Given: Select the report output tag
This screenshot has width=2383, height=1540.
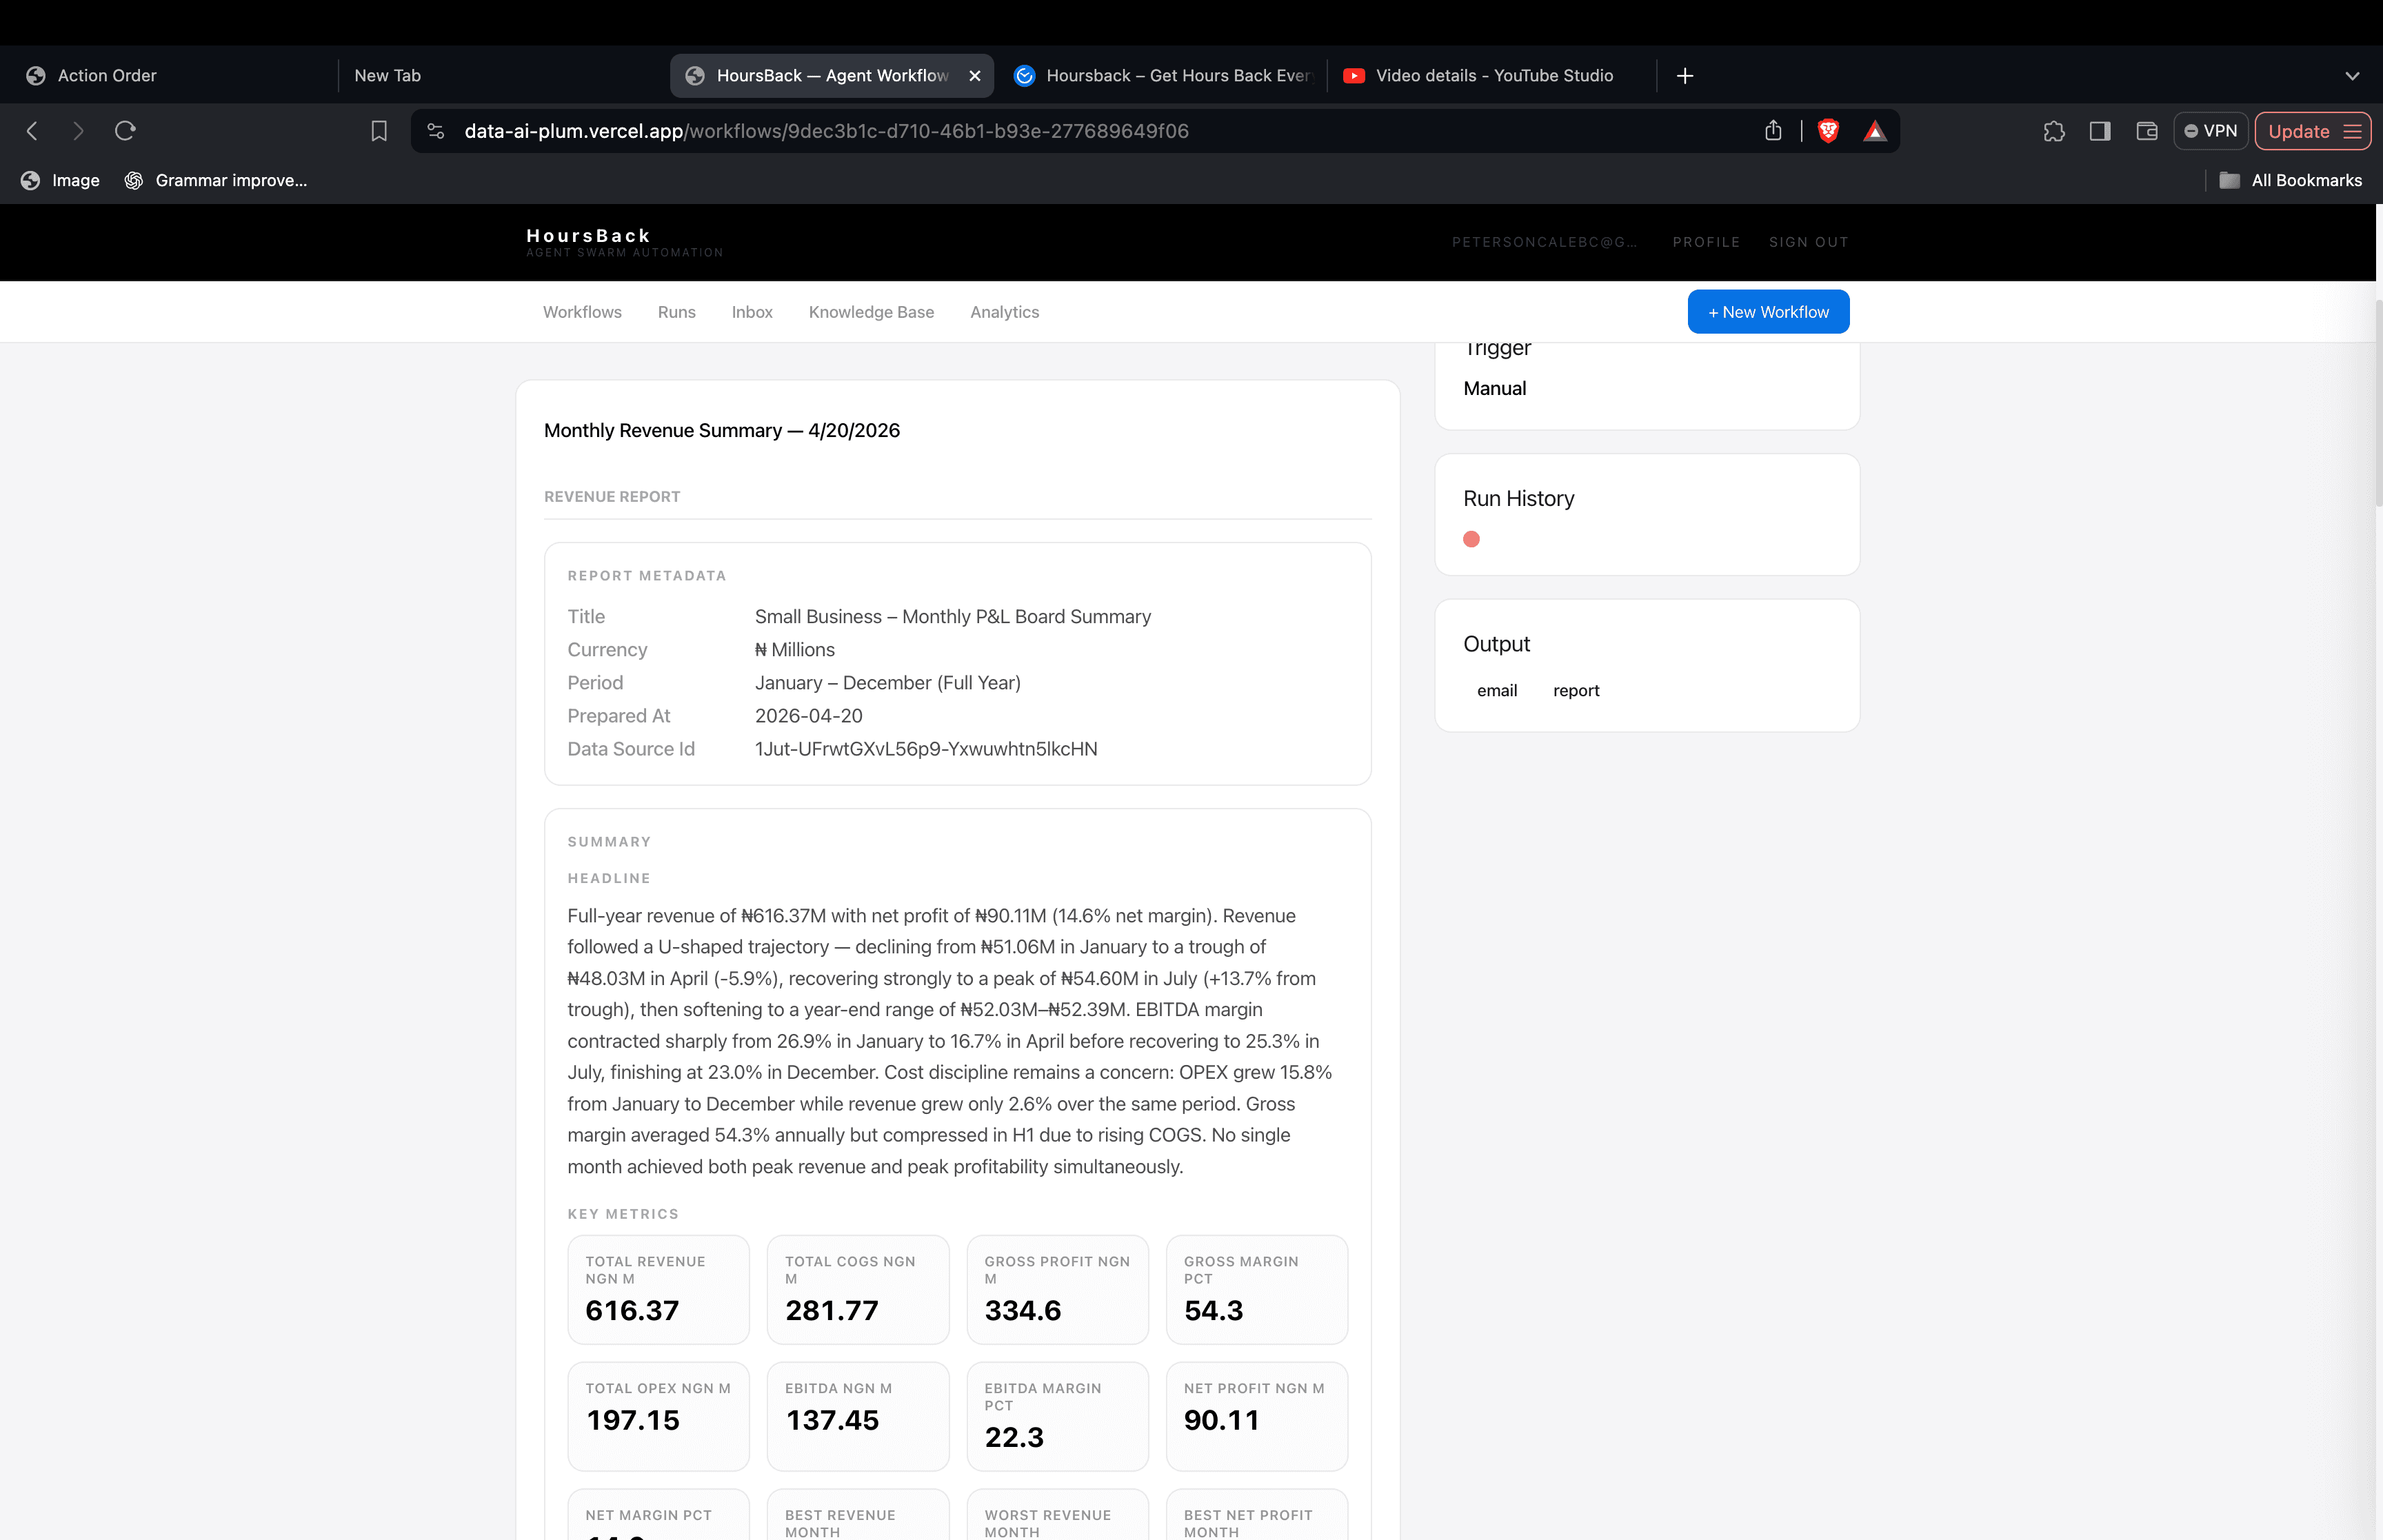Looking at the screenshot, I should (x=1576, y=691).
